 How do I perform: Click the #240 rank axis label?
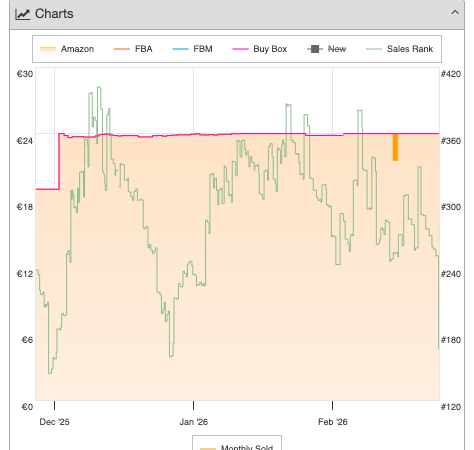pyautogui.click(x=451, y=274)
